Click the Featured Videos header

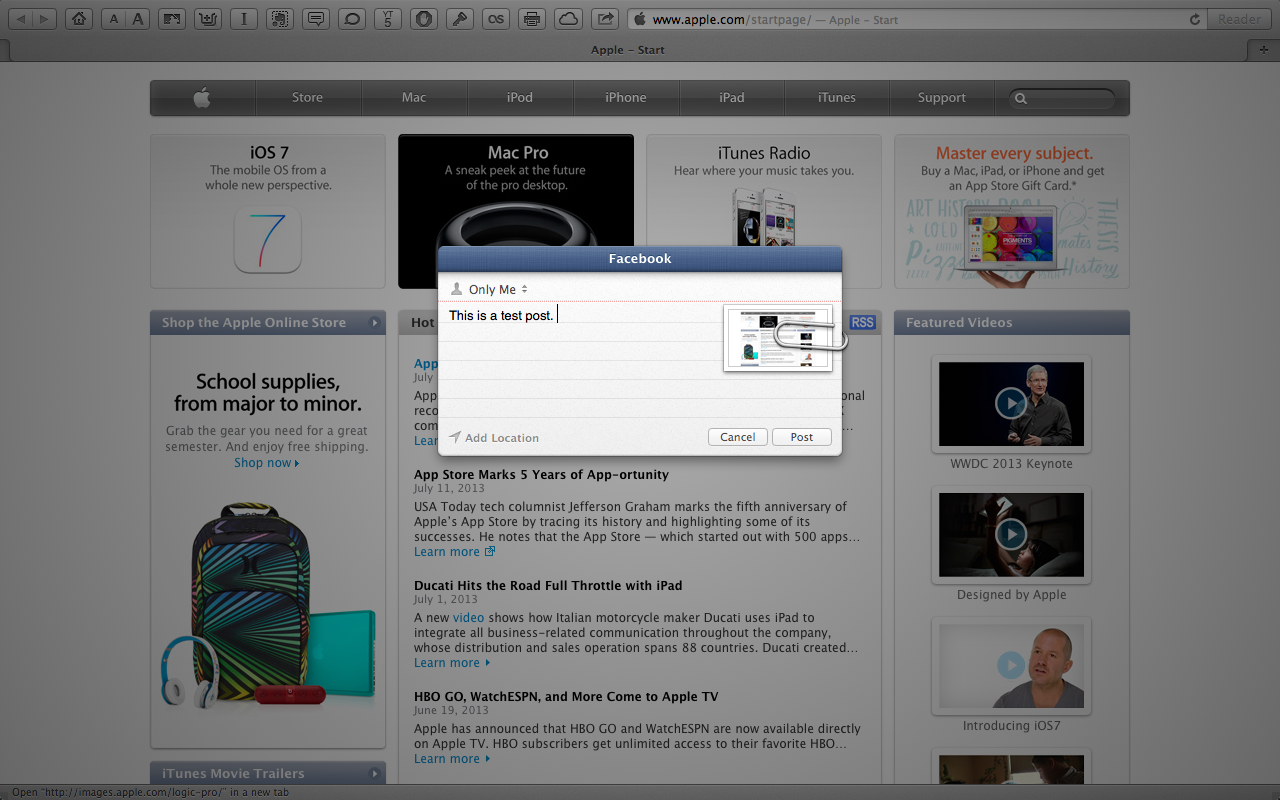click(x=1012, y=323)
